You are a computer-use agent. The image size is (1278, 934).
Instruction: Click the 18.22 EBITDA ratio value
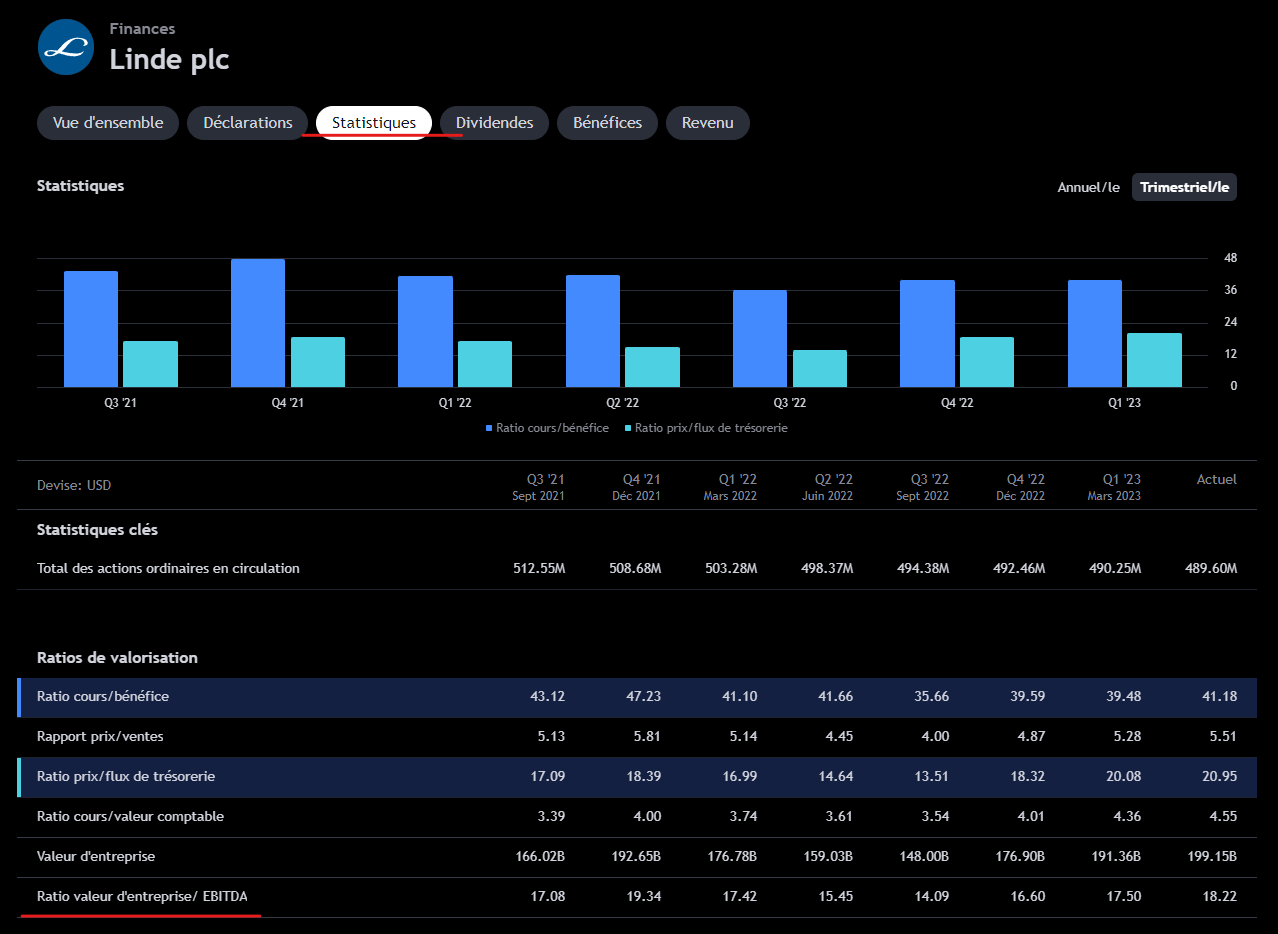pos(1220,897)
